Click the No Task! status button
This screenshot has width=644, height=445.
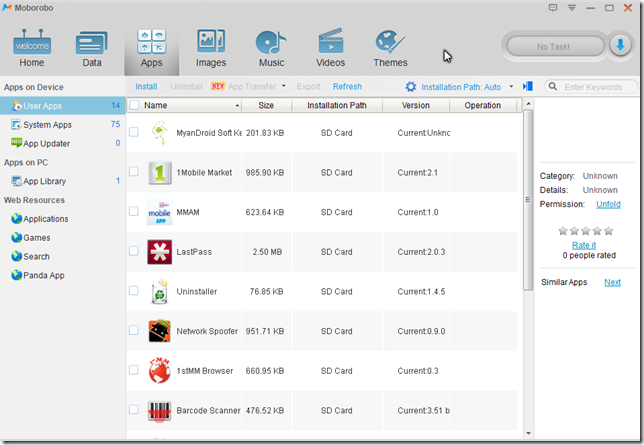[555, 46]
